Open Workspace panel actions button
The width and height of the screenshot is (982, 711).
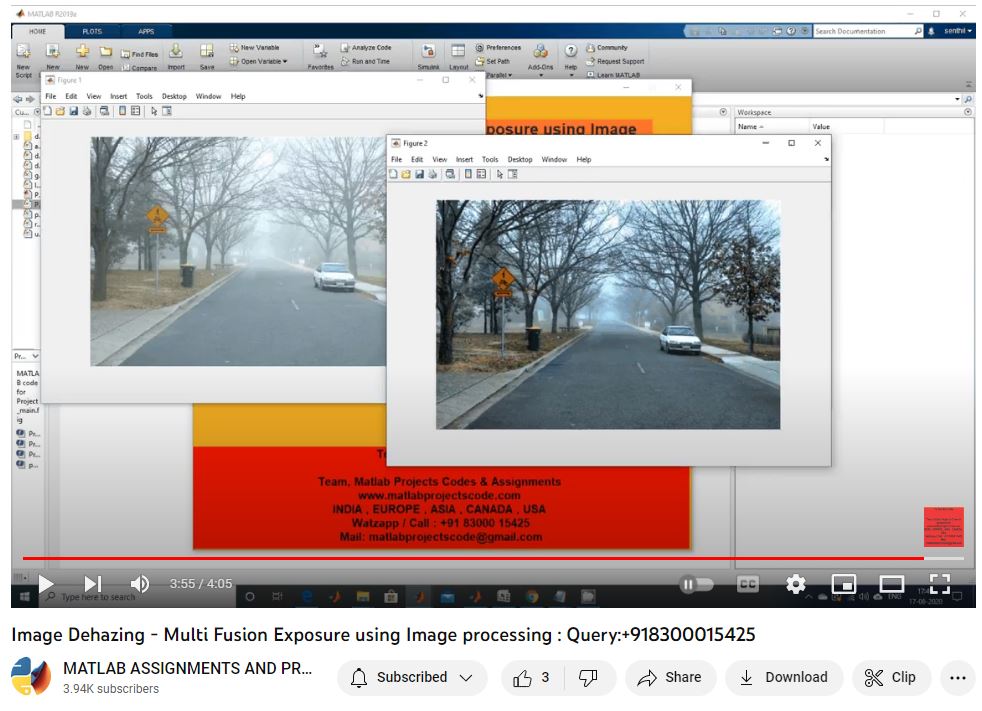(x=968, y=112)
